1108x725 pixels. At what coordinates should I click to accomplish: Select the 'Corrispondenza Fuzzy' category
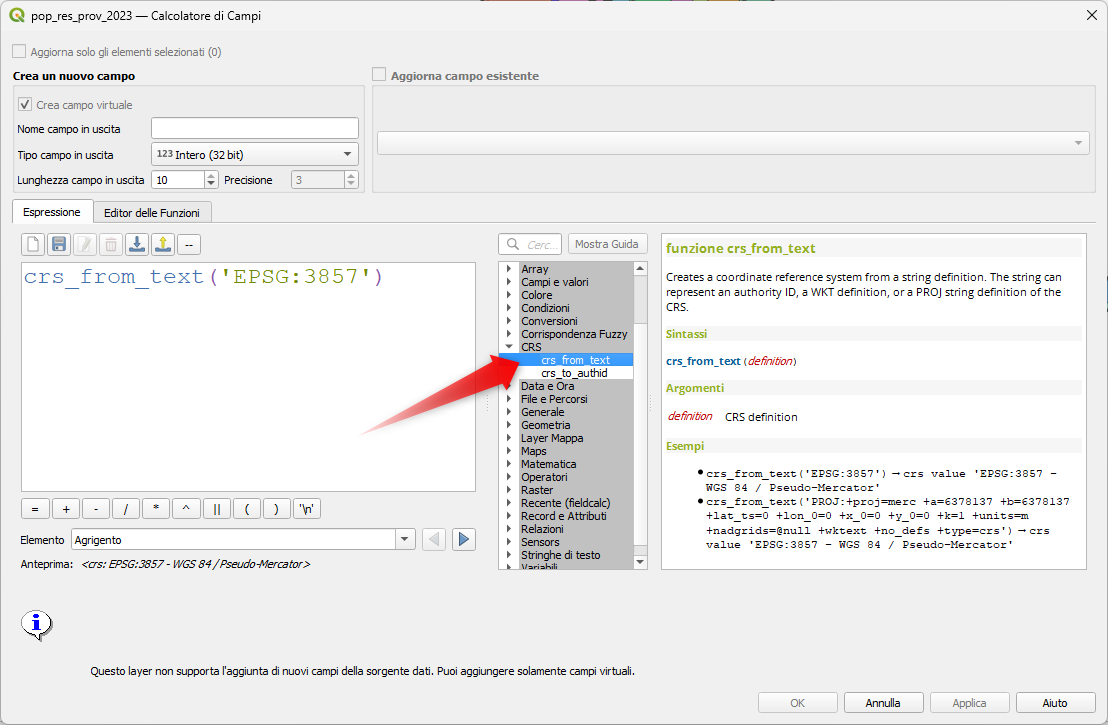click(x=574, y=334)
